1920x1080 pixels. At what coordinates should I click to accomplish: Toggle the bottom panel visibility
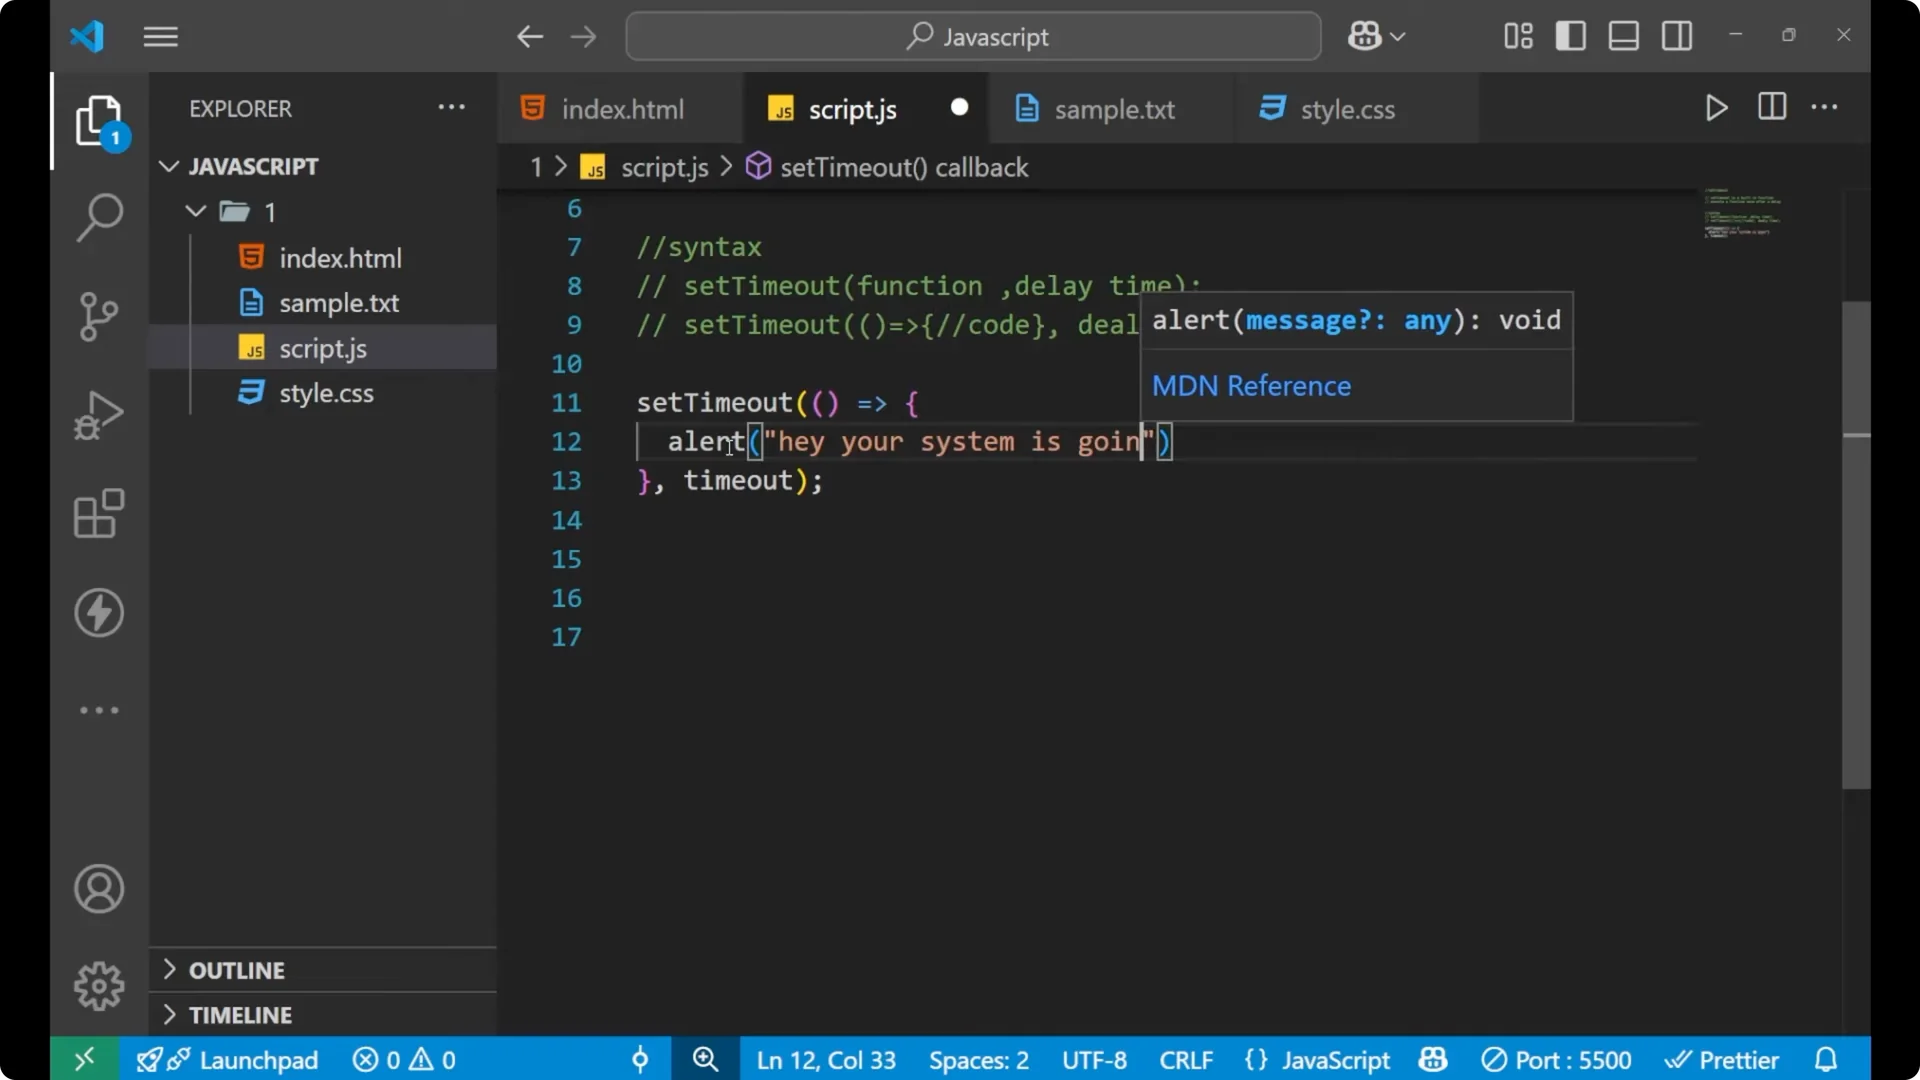(1622, 36)
